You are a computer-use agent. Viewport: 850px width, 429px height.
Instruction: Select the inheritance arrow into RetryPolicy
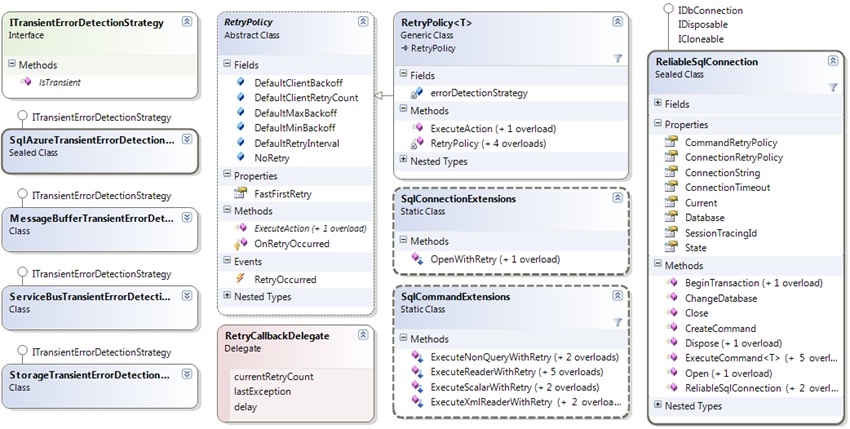(384, 95)
